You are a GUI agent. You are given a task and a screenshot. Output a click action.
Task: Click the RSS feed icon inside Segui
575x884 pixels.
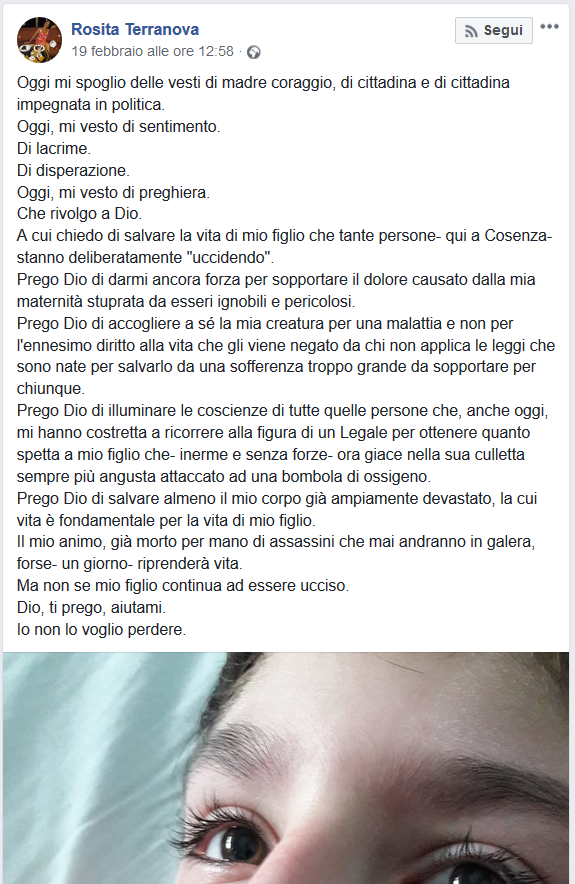tap(471, 31)
